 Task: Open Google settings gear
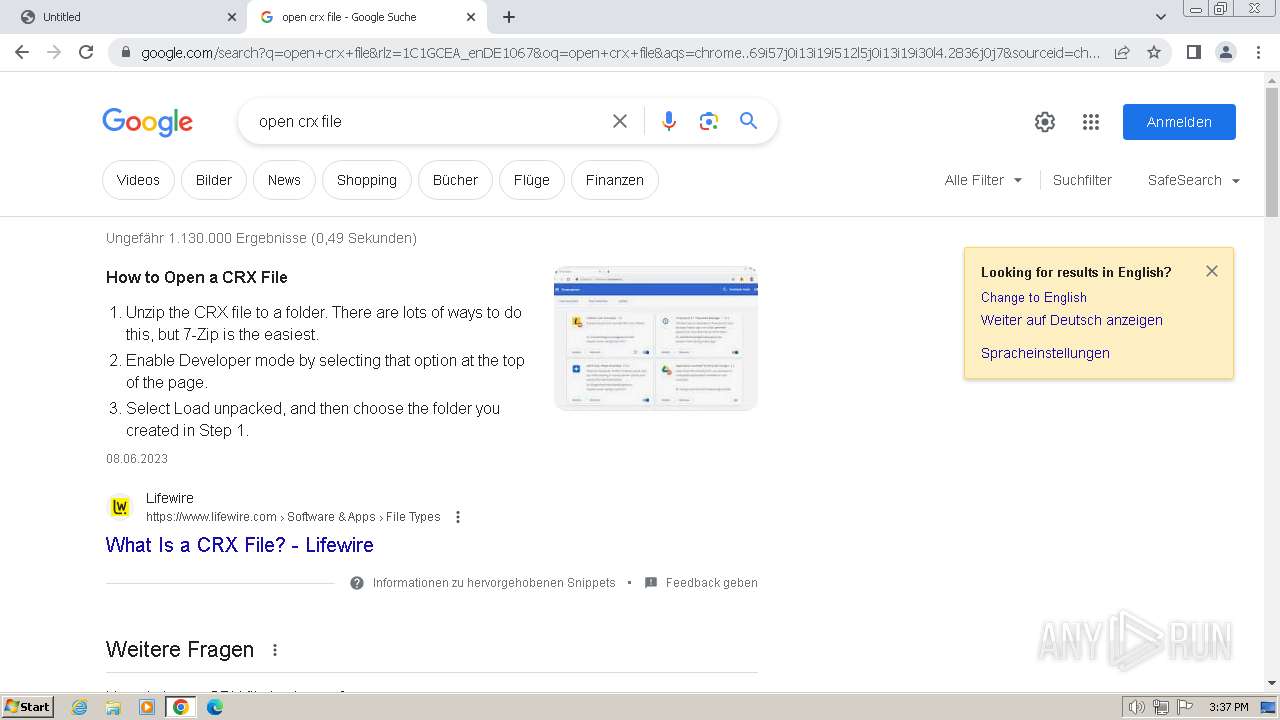pos(1045,122)
